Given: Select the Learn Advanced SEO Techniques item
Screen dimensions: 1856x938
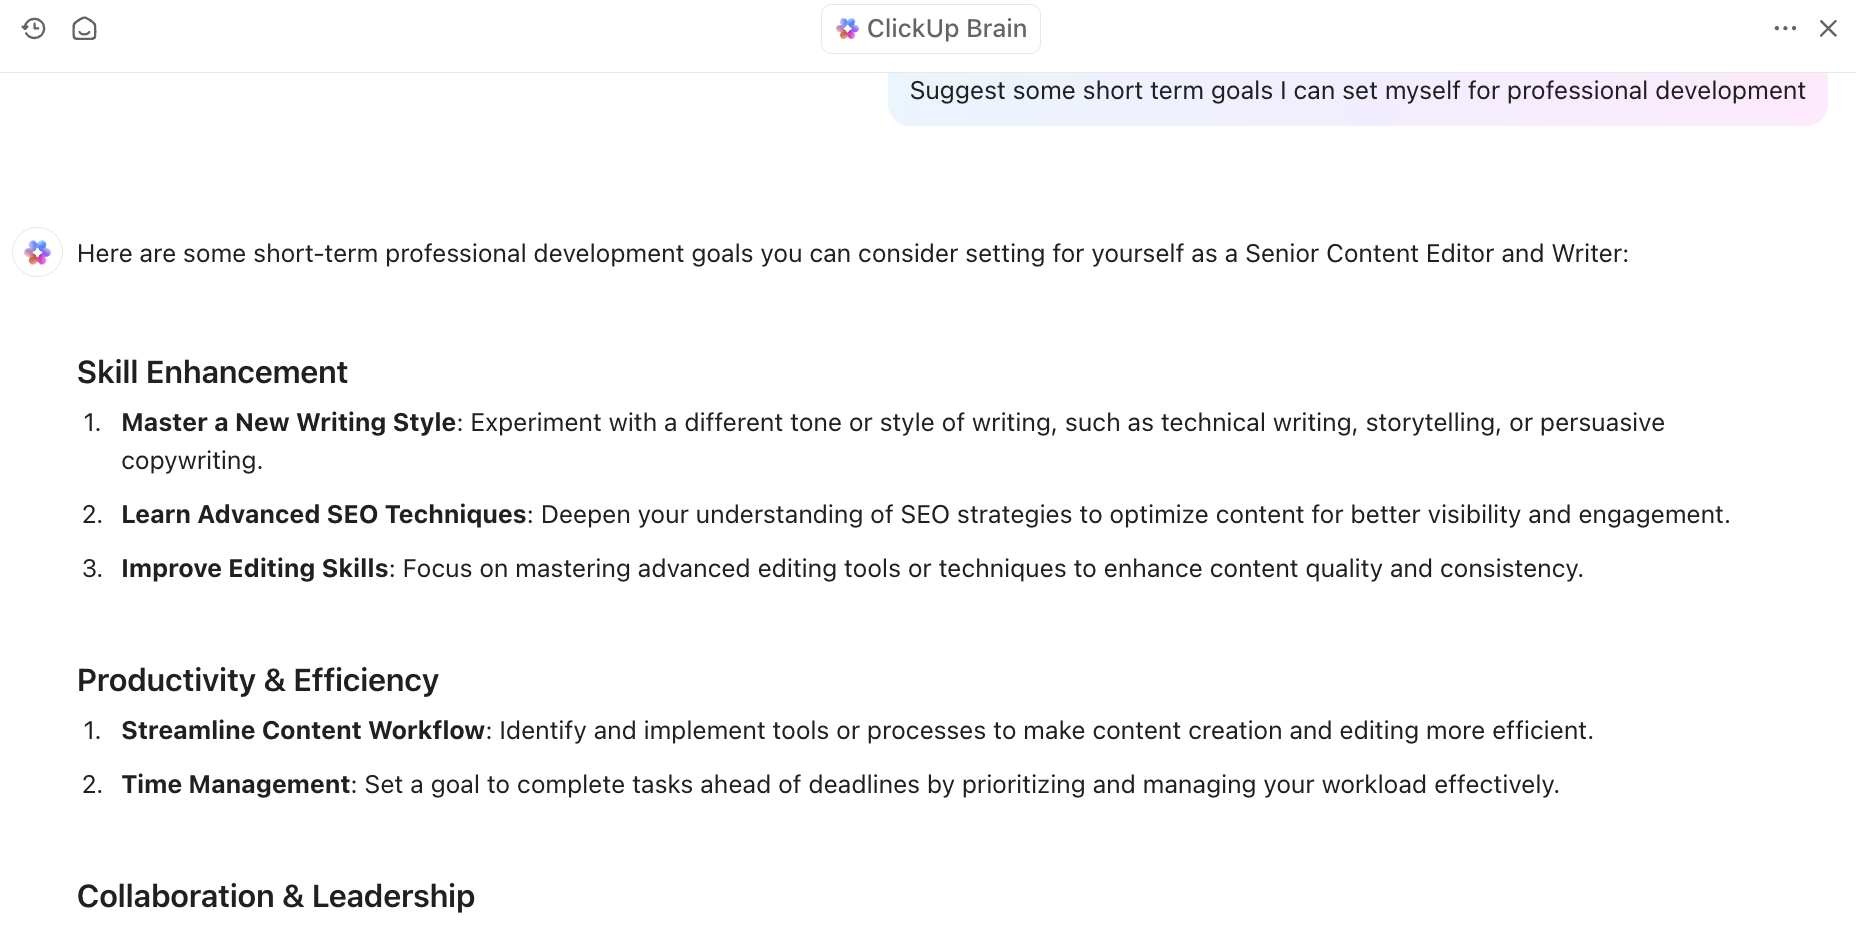Looking at the screenshot, I should coord(324,515).
